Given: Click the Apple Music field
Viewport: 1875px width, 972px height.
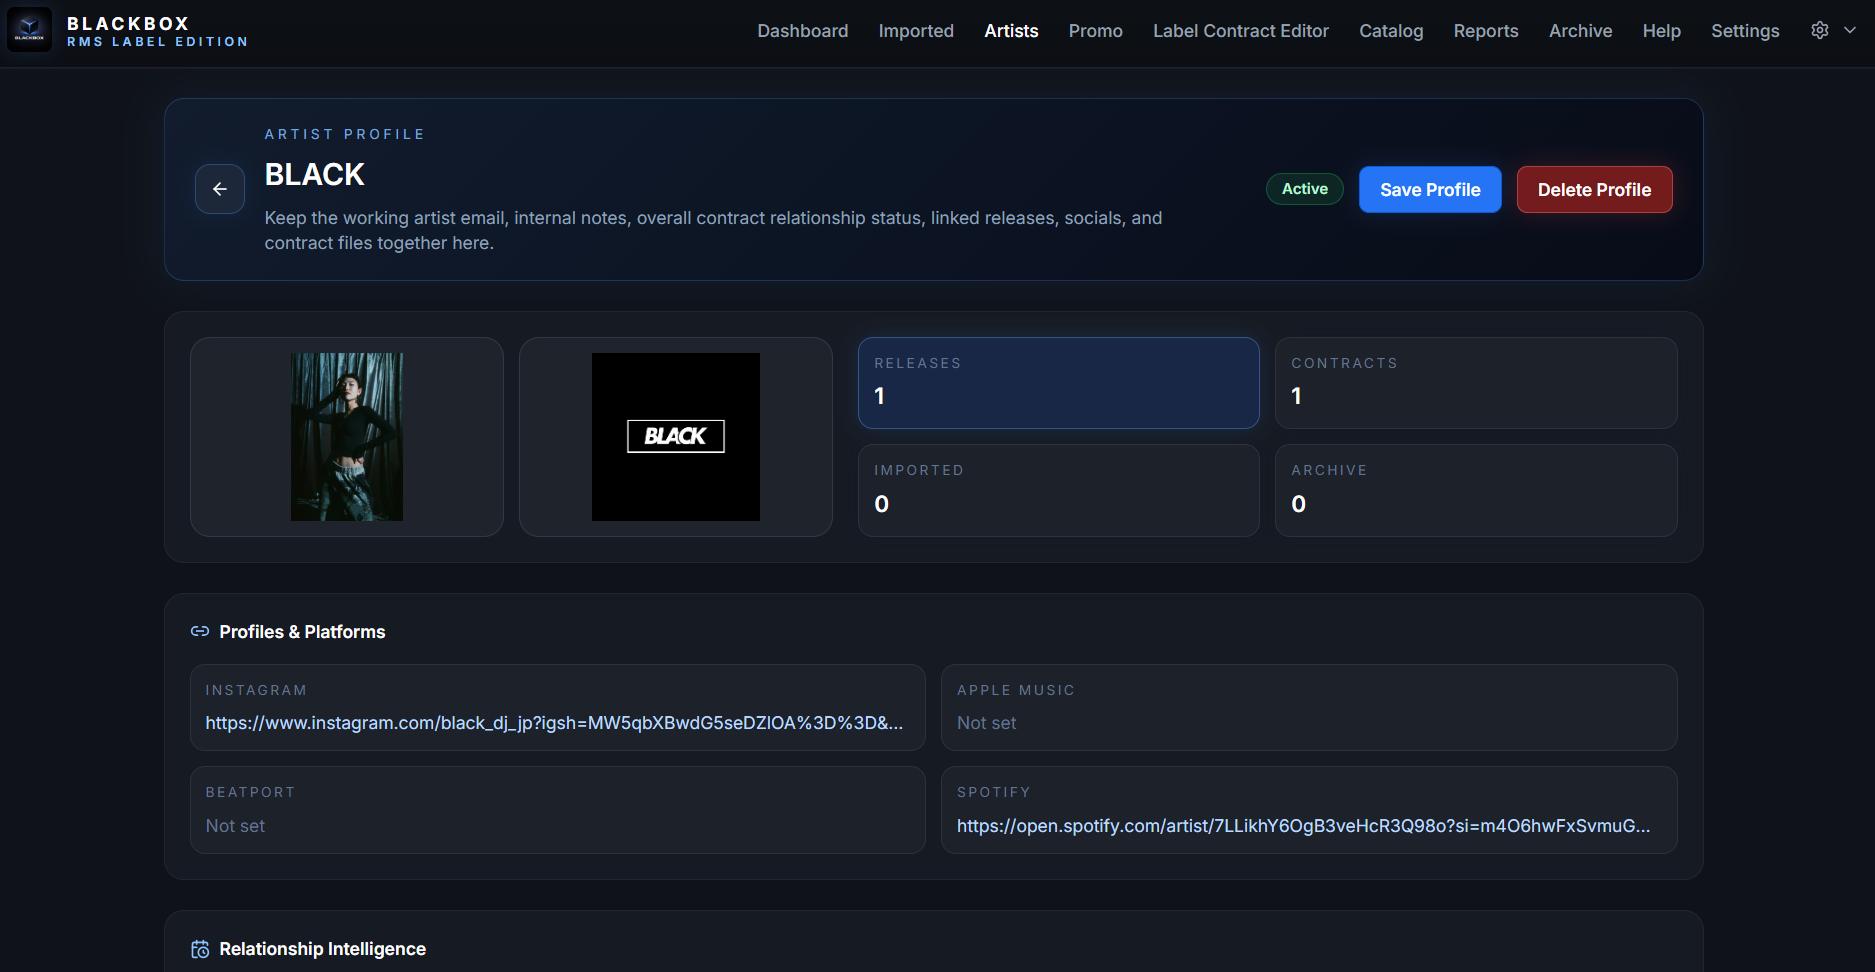Looking at the screenshot, I should coord(1308,708).
